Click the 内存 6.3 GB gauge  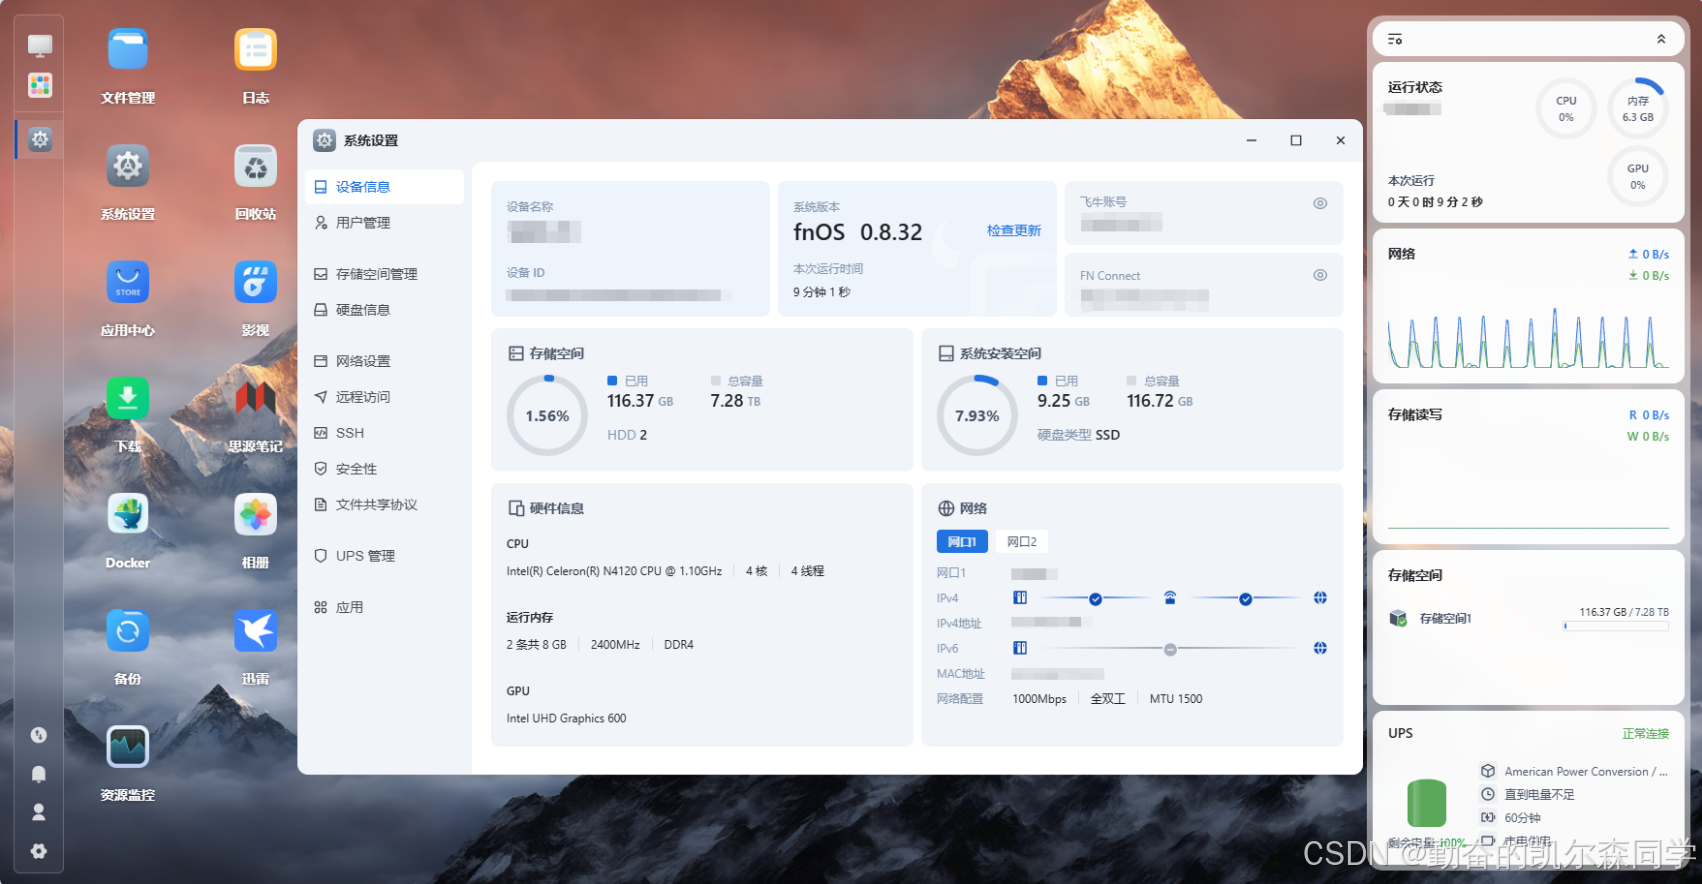tap(1638, 108)
